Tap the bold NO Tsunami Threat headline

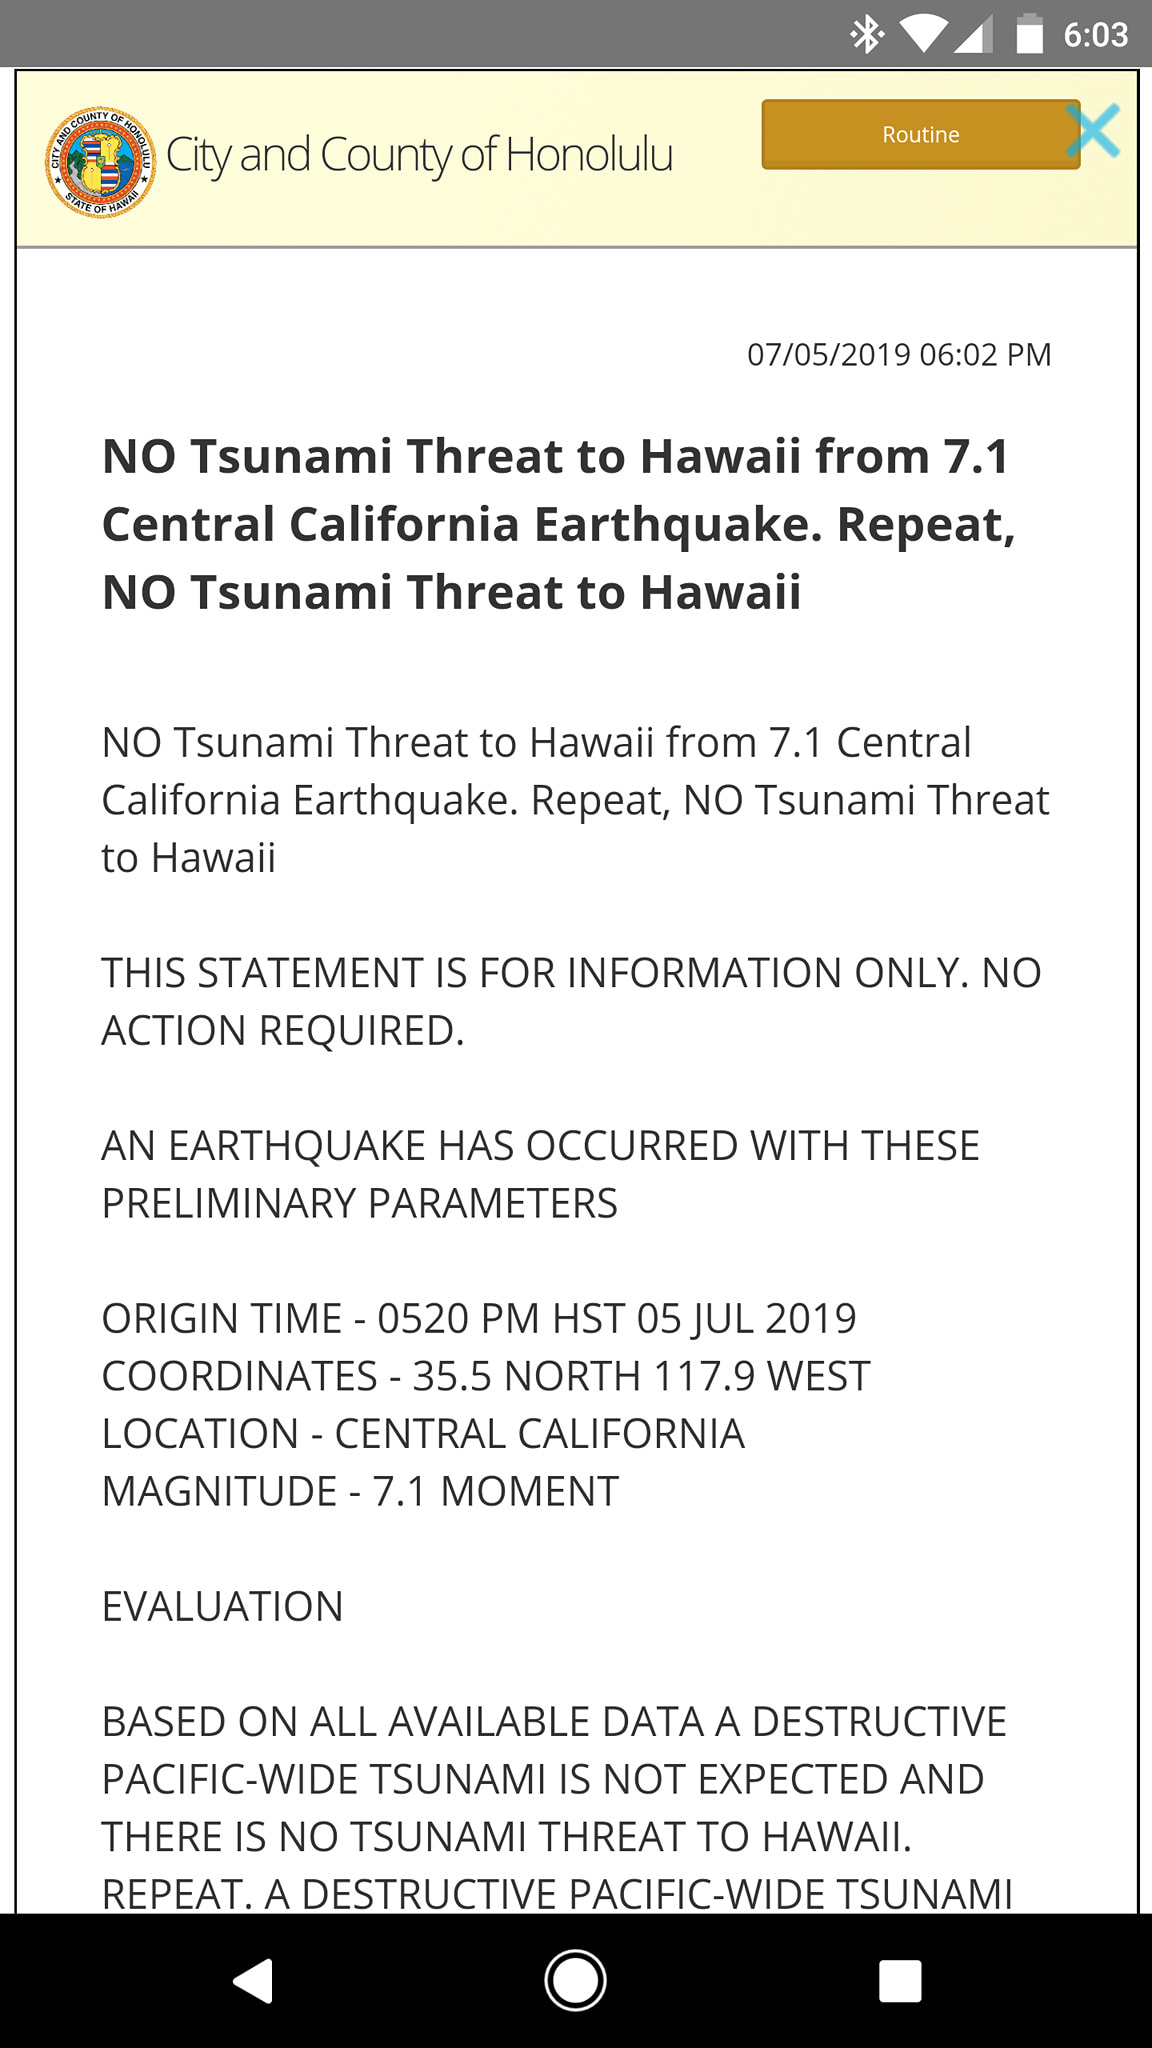click(559, 523)
